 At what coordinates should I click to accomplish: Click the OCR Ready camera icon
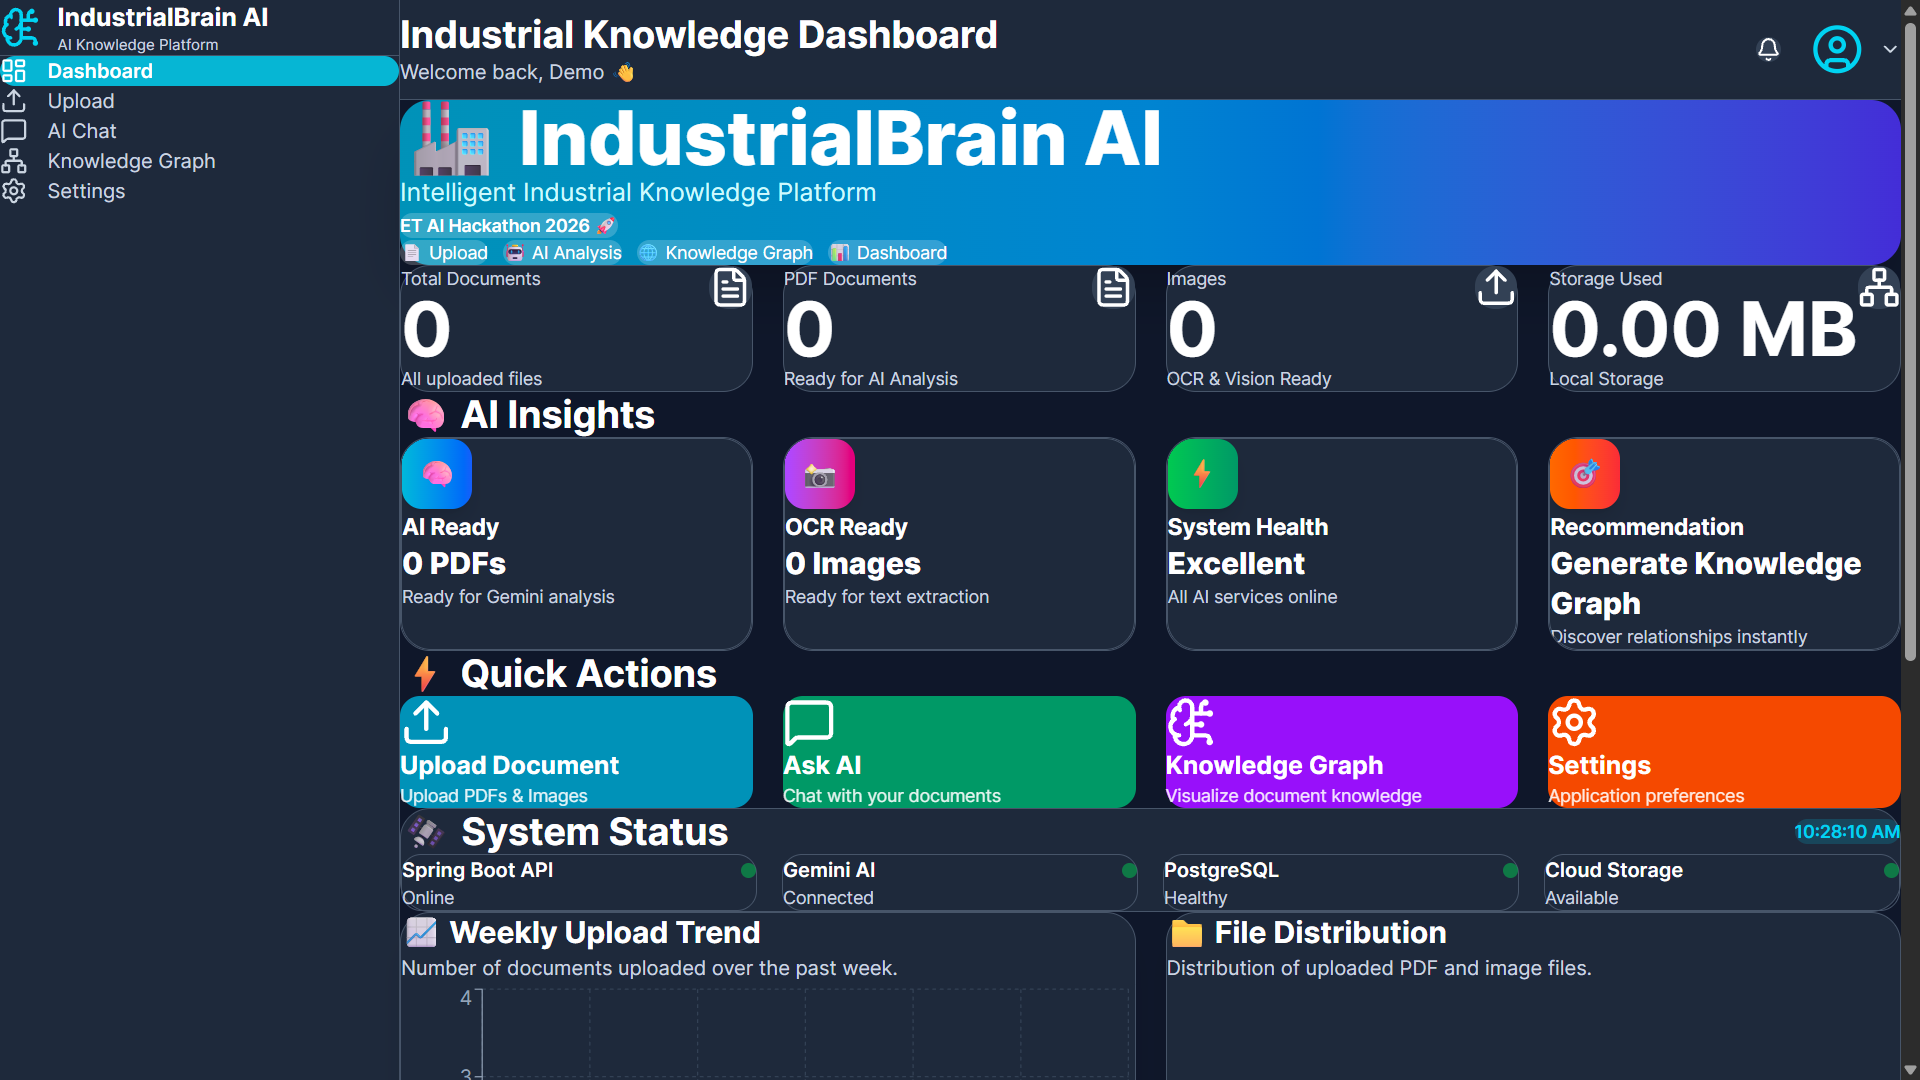[820, 474]
